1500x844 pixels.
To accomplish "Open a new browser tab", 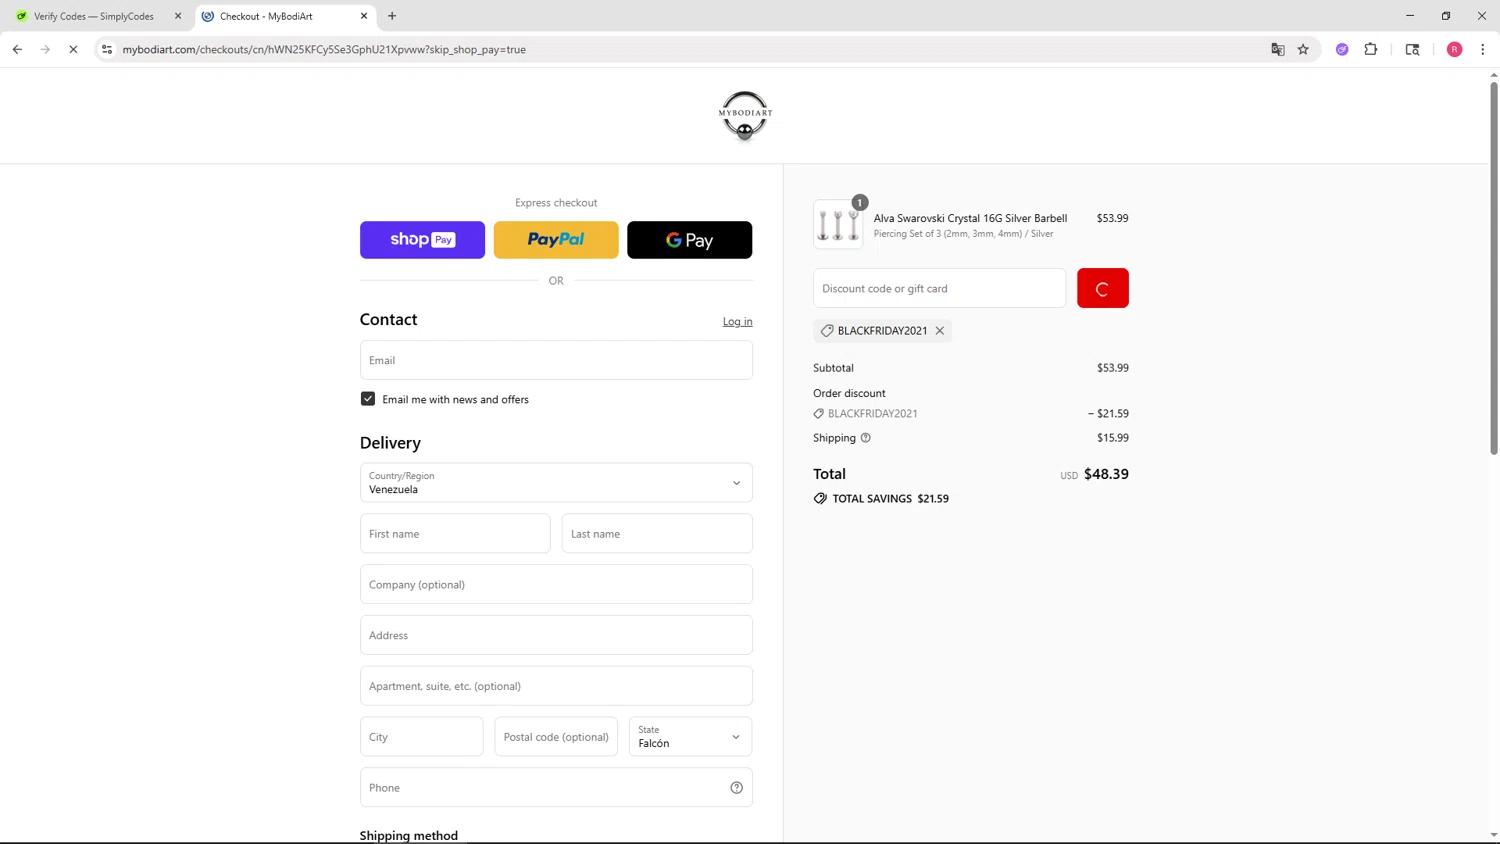I will click(392, 16).
